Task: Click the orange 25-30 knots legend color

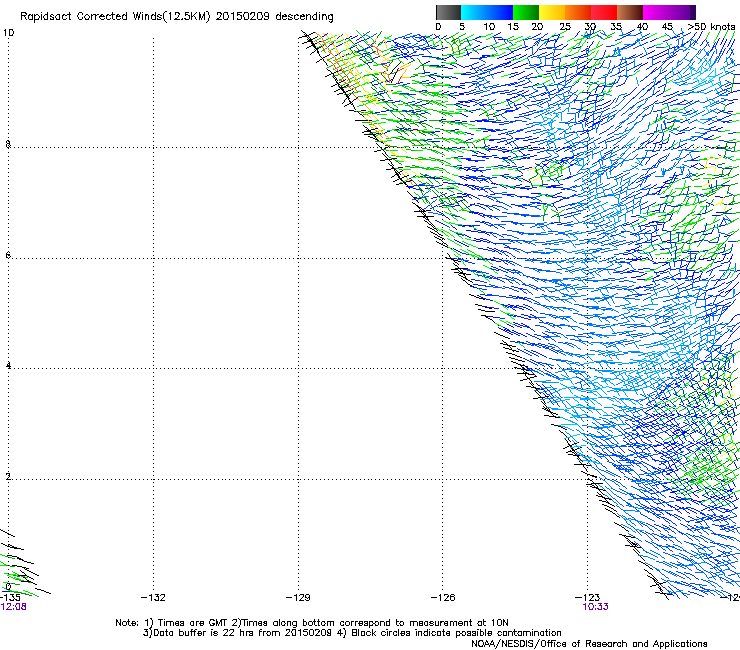Action: tap(578, 12)
